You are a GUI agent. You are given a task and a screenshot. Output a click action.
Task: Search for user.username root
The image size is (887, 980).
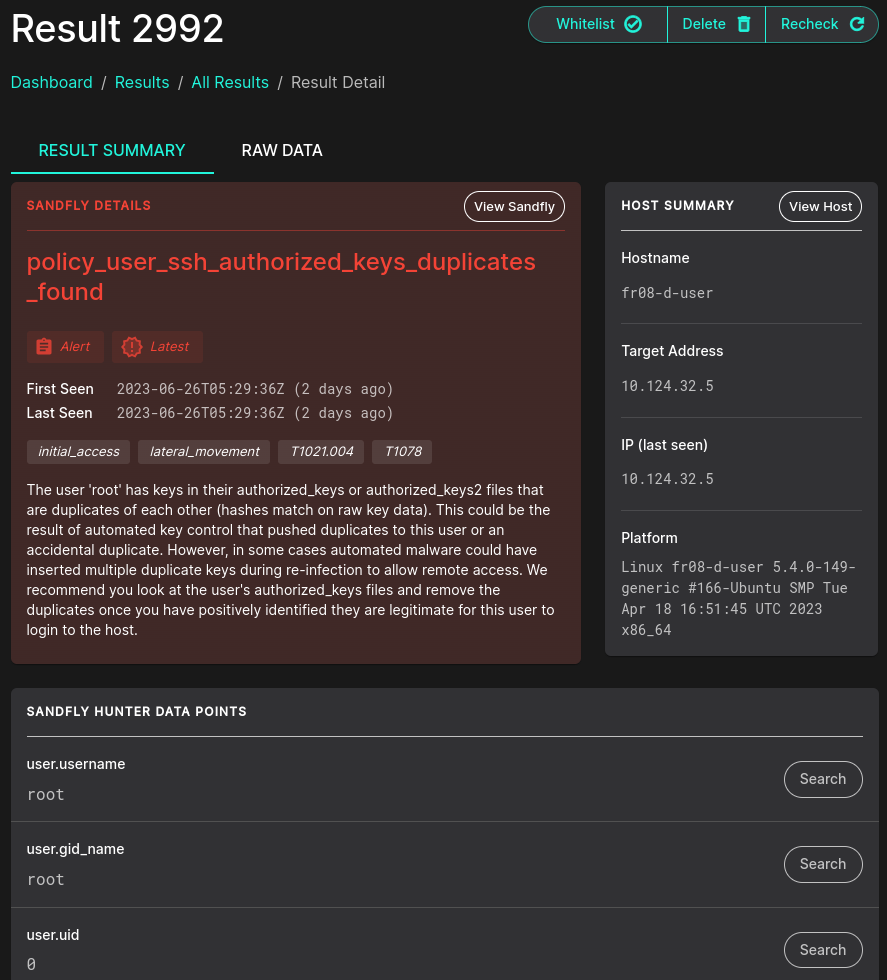pyautogui.click(x=823, y=779)
